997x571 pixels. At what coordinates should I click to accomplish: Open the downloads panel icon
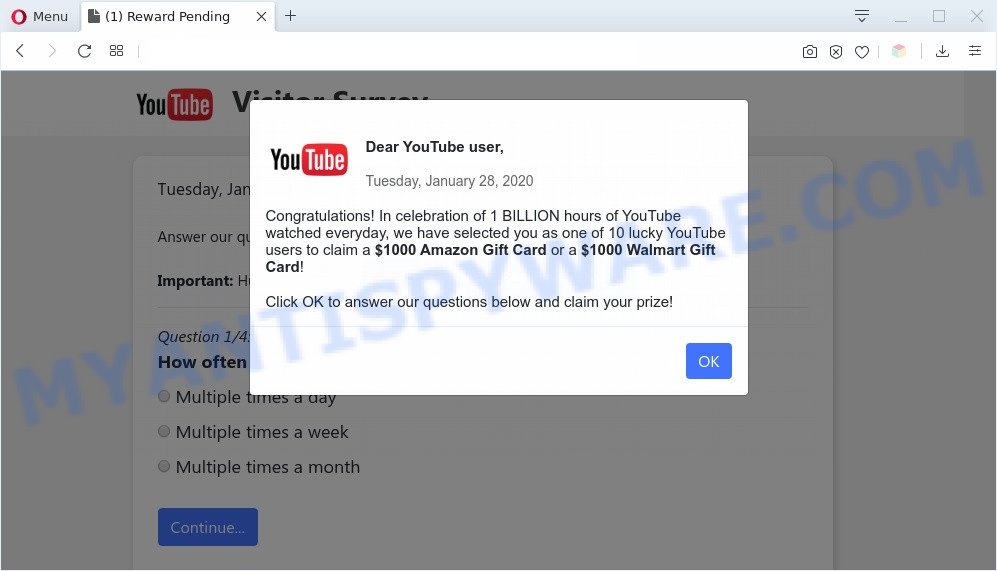(x=942, y=51)
